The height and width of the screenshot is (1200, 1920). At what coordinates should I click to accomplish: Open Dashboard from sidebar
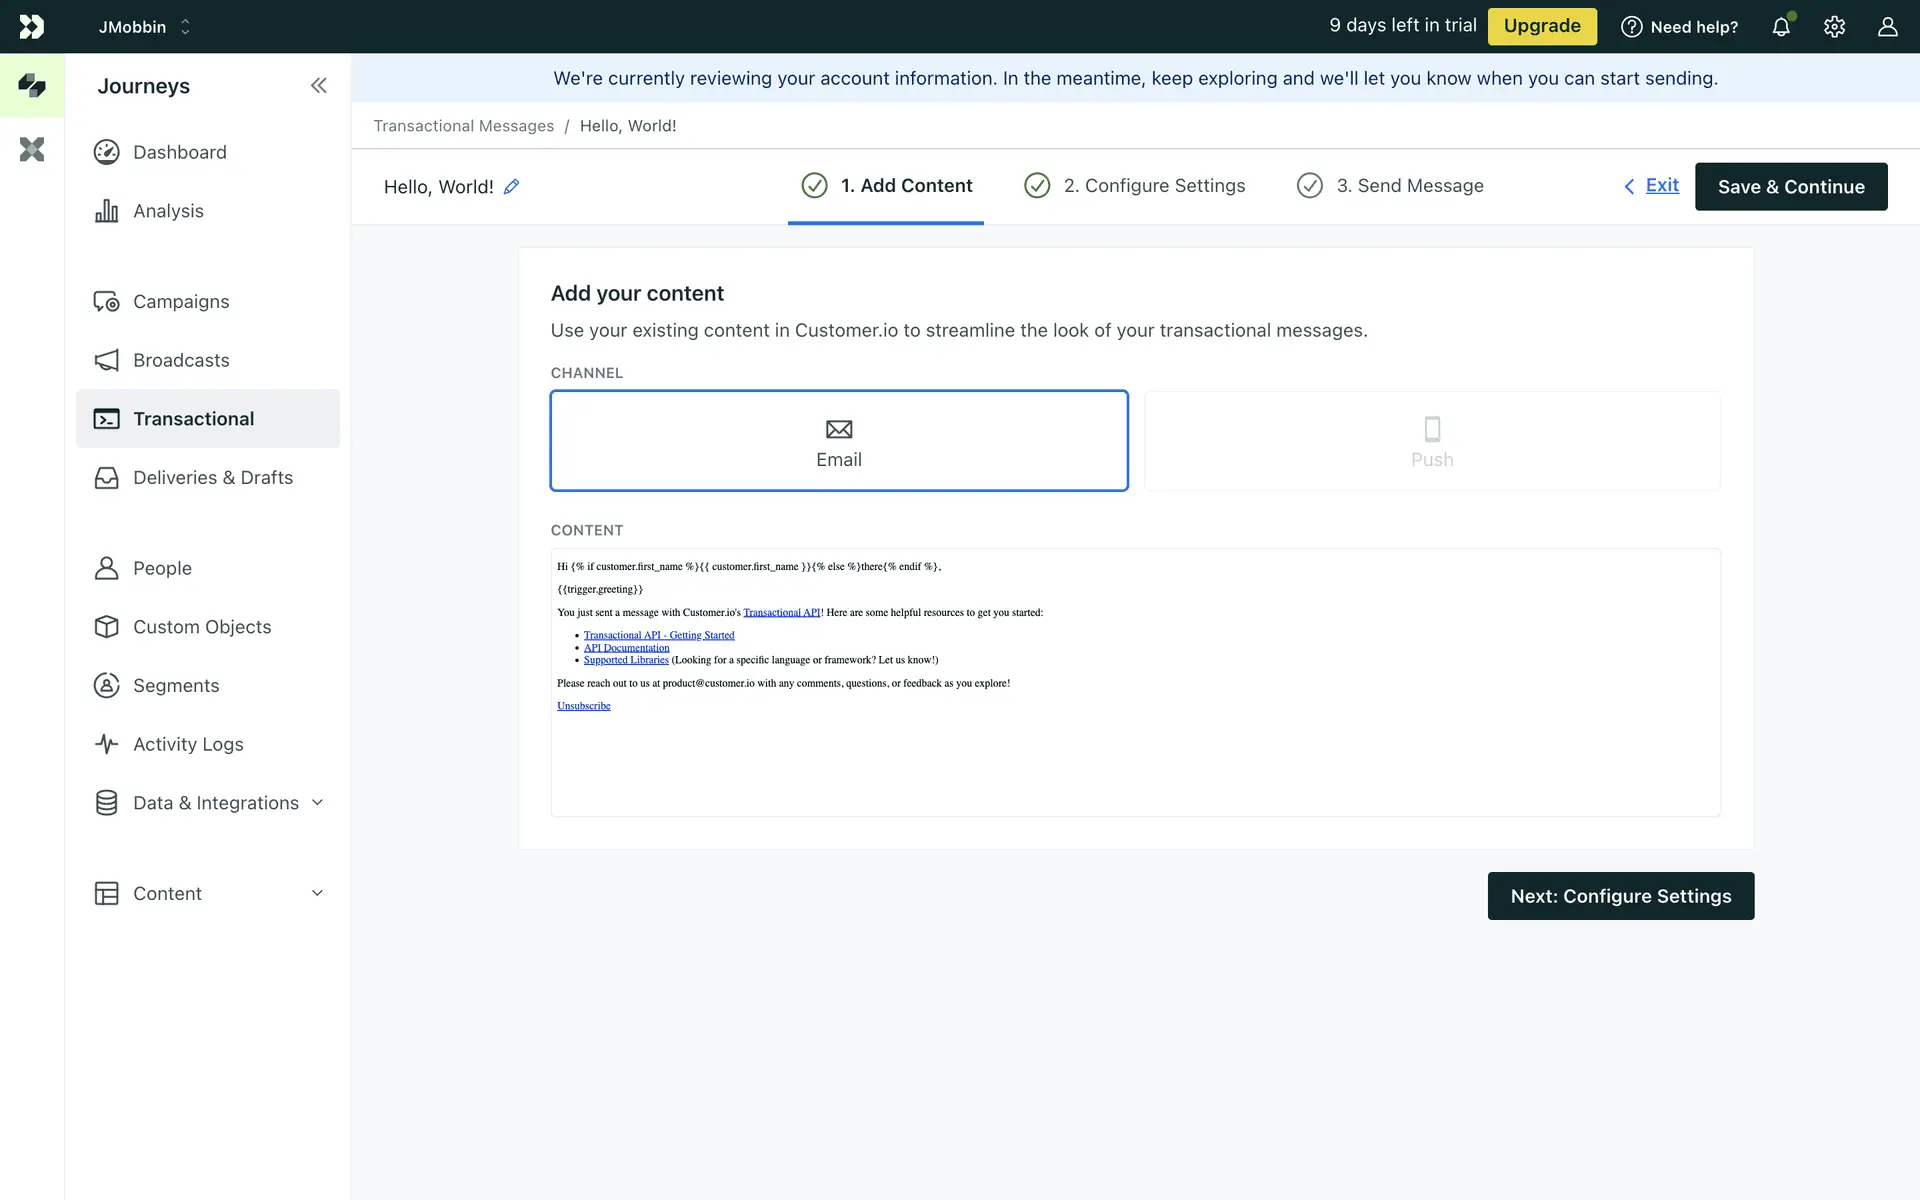[179, 152]
